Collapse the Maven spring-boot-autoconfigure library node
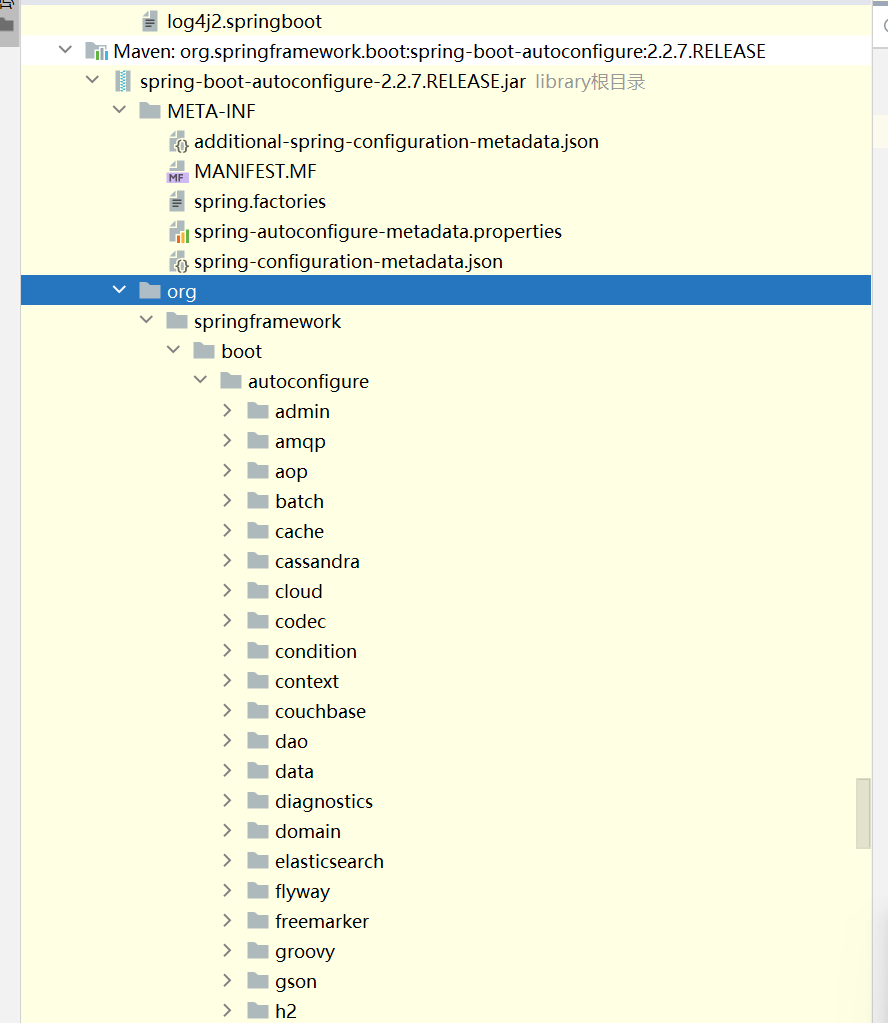 [x=65, y=50]
